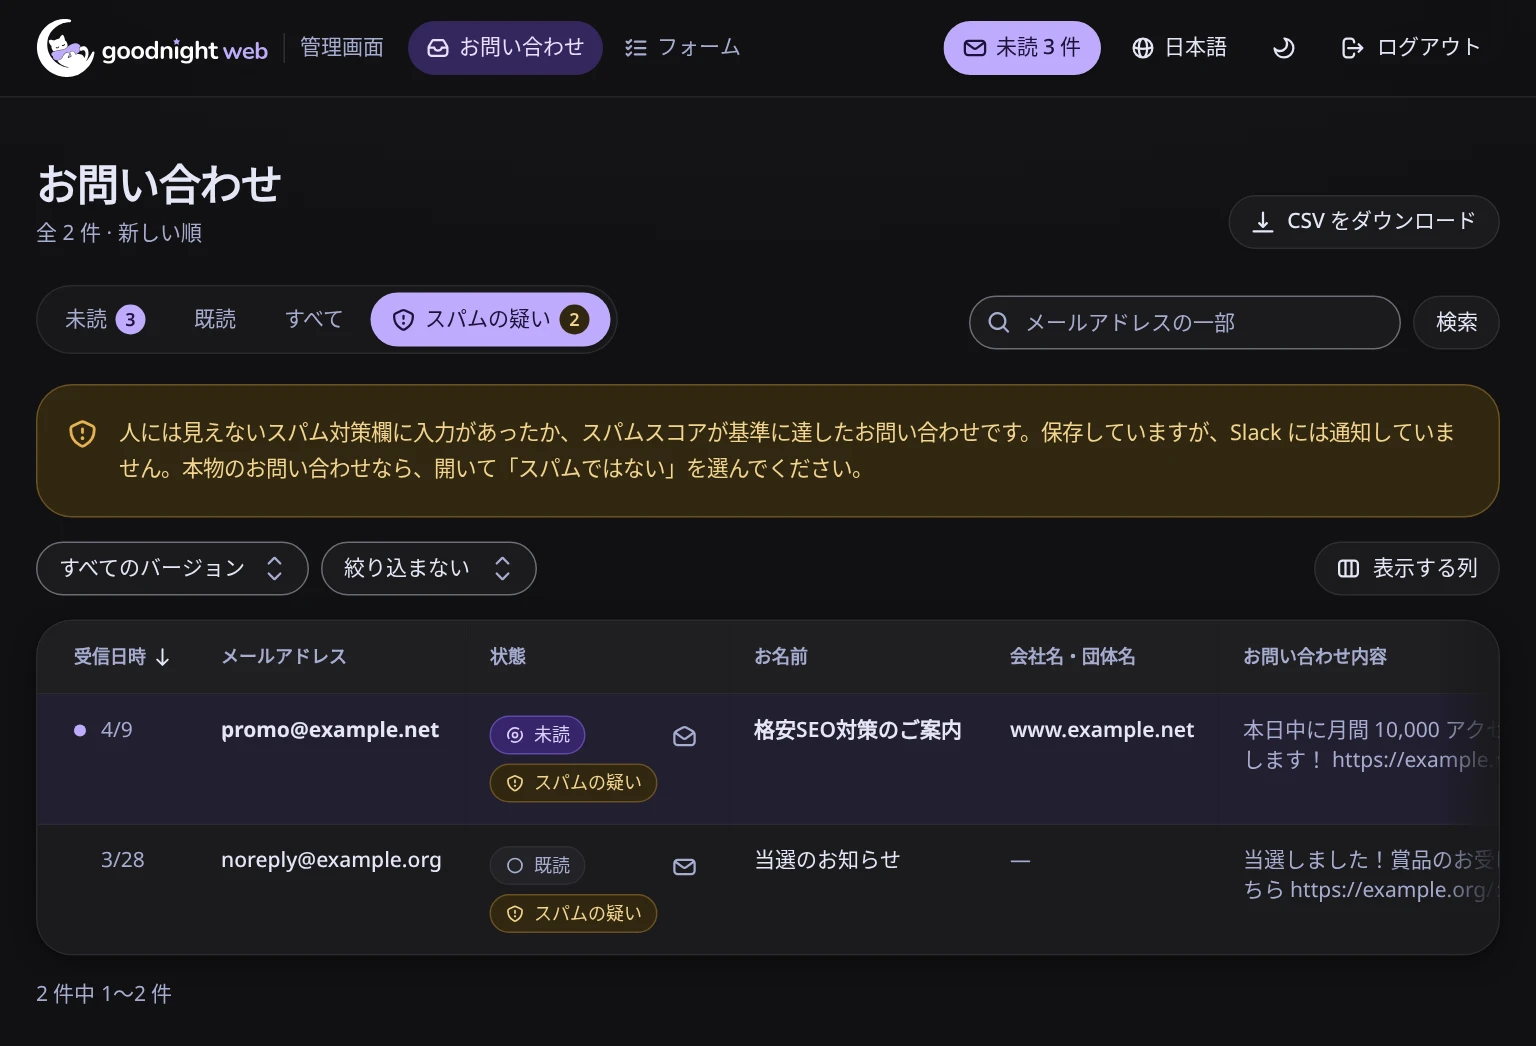The width and height of the screenshot is (1536, 1046).
Task: Open 表示する列 column chooser
Action: (1407, 569)
